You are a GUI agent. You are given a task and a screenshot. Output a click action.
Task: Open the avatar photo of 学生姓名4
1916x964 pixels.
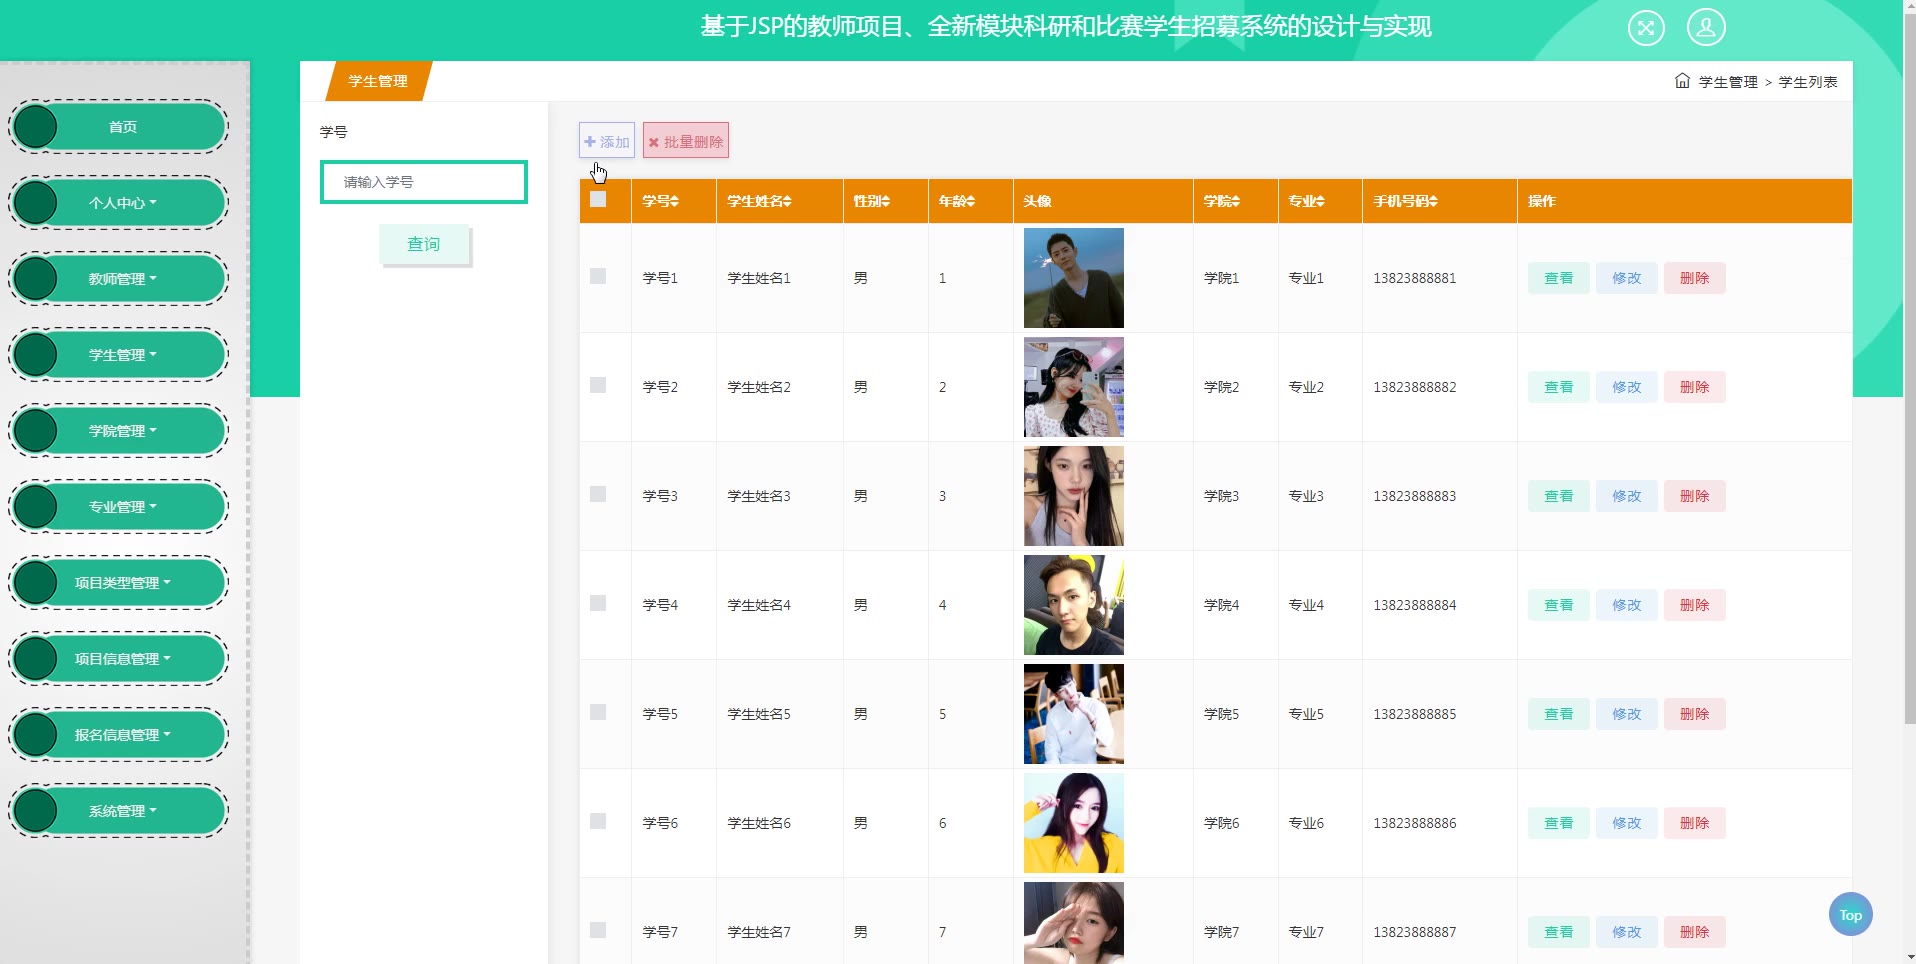(x=1074, y=605)
